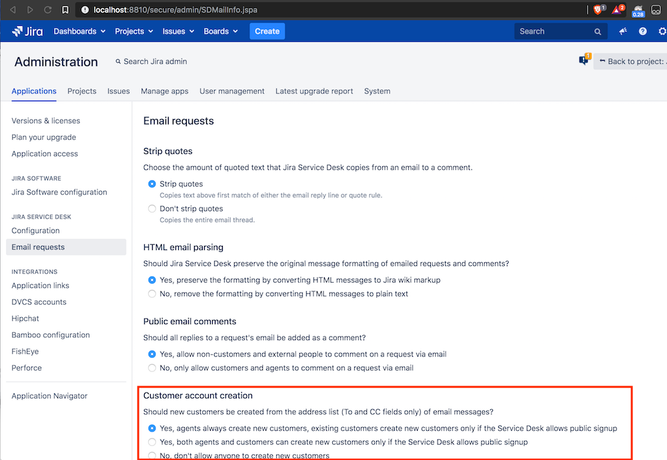Switch to the Projects admin tab
The width and height of the screenshot is (667, 460).
tap(82, 91)
